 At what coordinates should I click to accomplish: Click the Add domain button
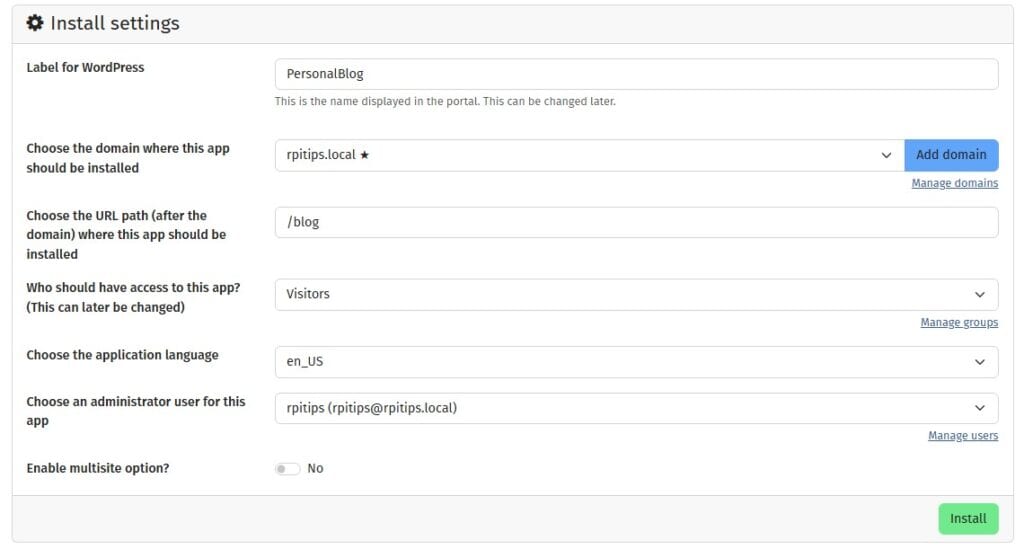951,155
